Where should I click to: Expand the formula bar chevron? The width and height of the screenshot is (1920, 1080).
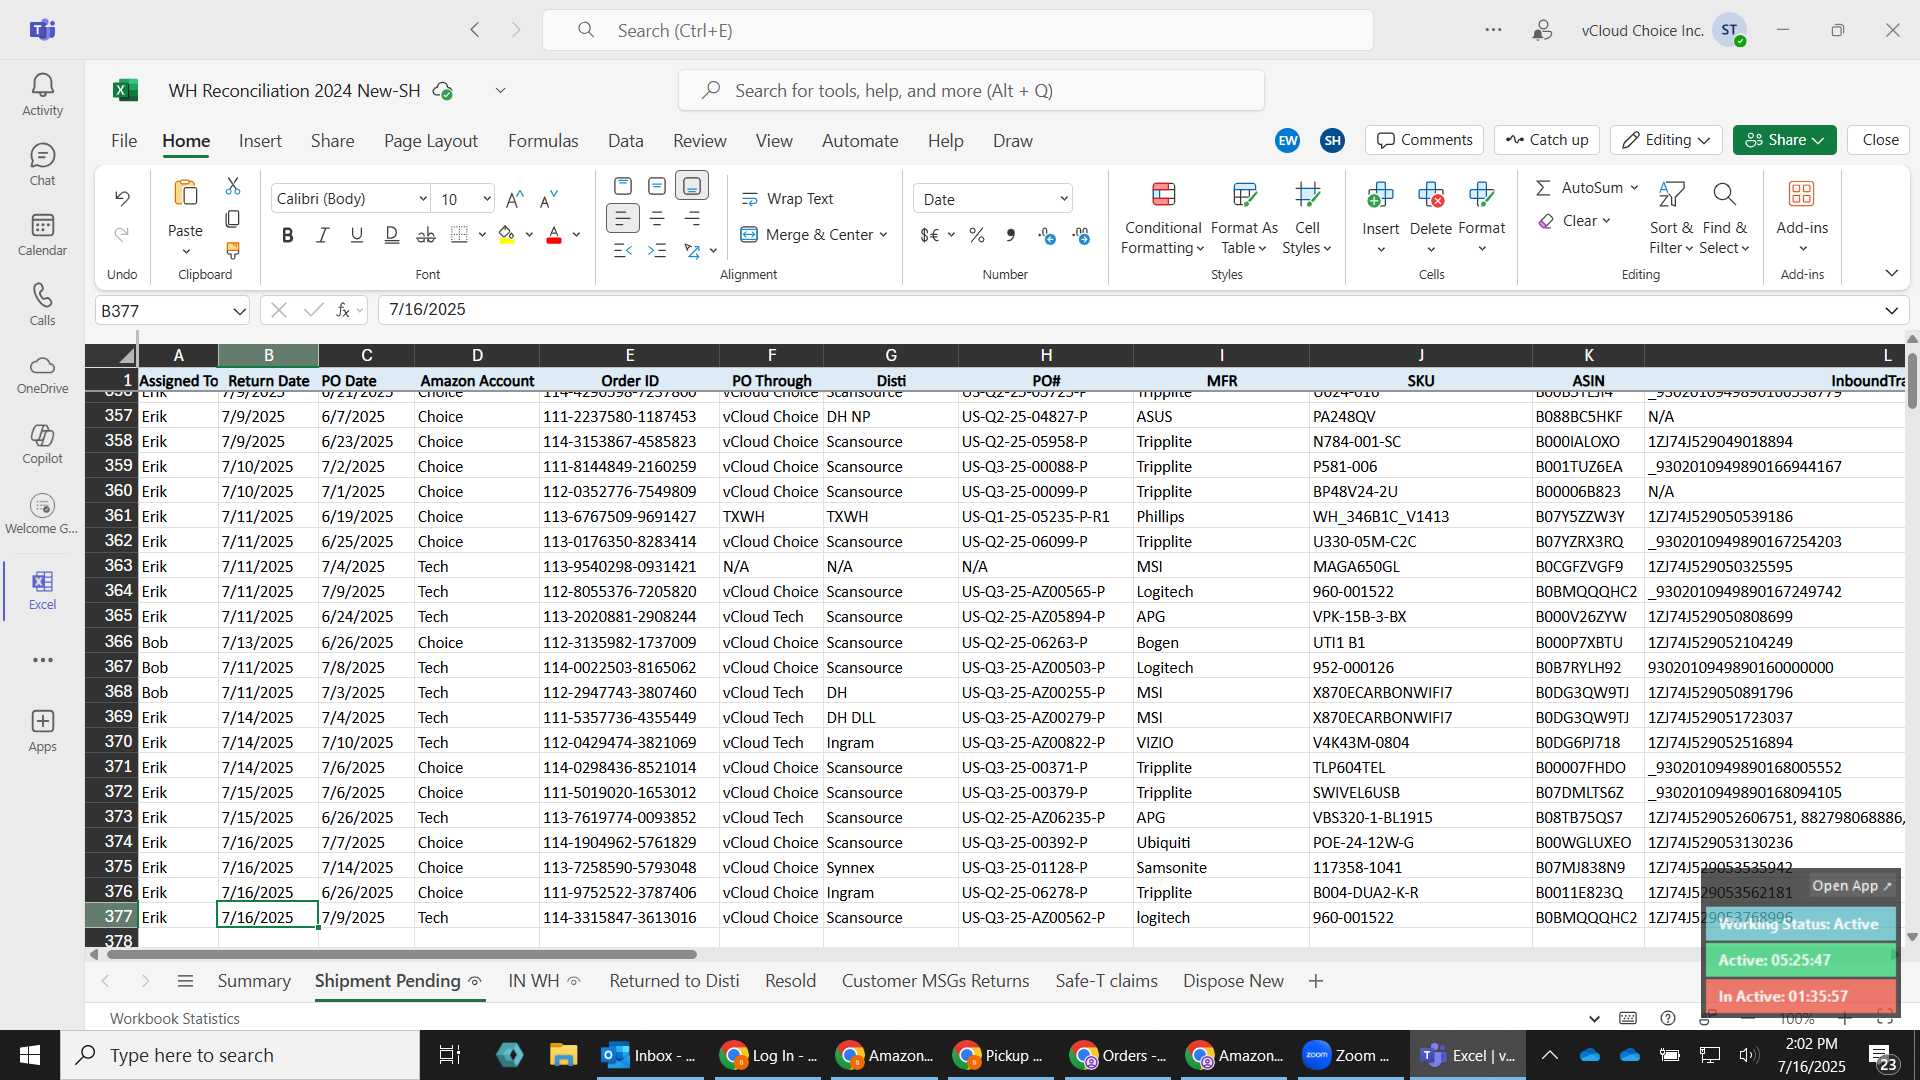pos(1891,310)
